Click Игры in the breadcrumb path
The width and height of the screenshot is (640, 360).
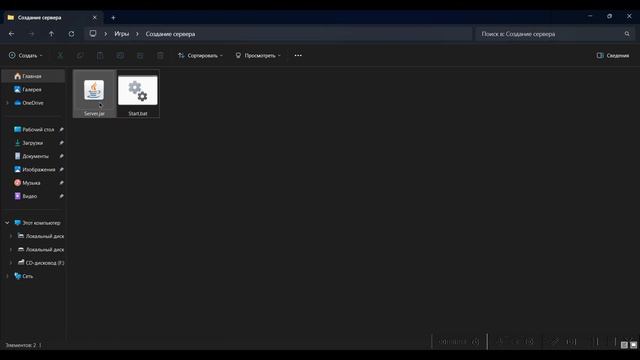[122, 34]
